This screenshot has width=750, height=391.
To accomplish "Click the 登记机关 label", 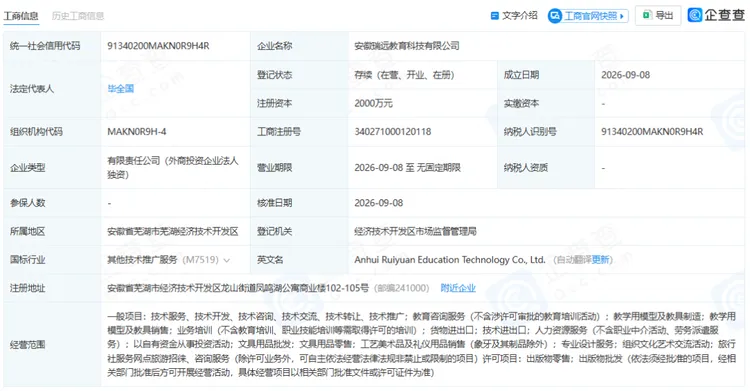I will [x=275, y=232].
